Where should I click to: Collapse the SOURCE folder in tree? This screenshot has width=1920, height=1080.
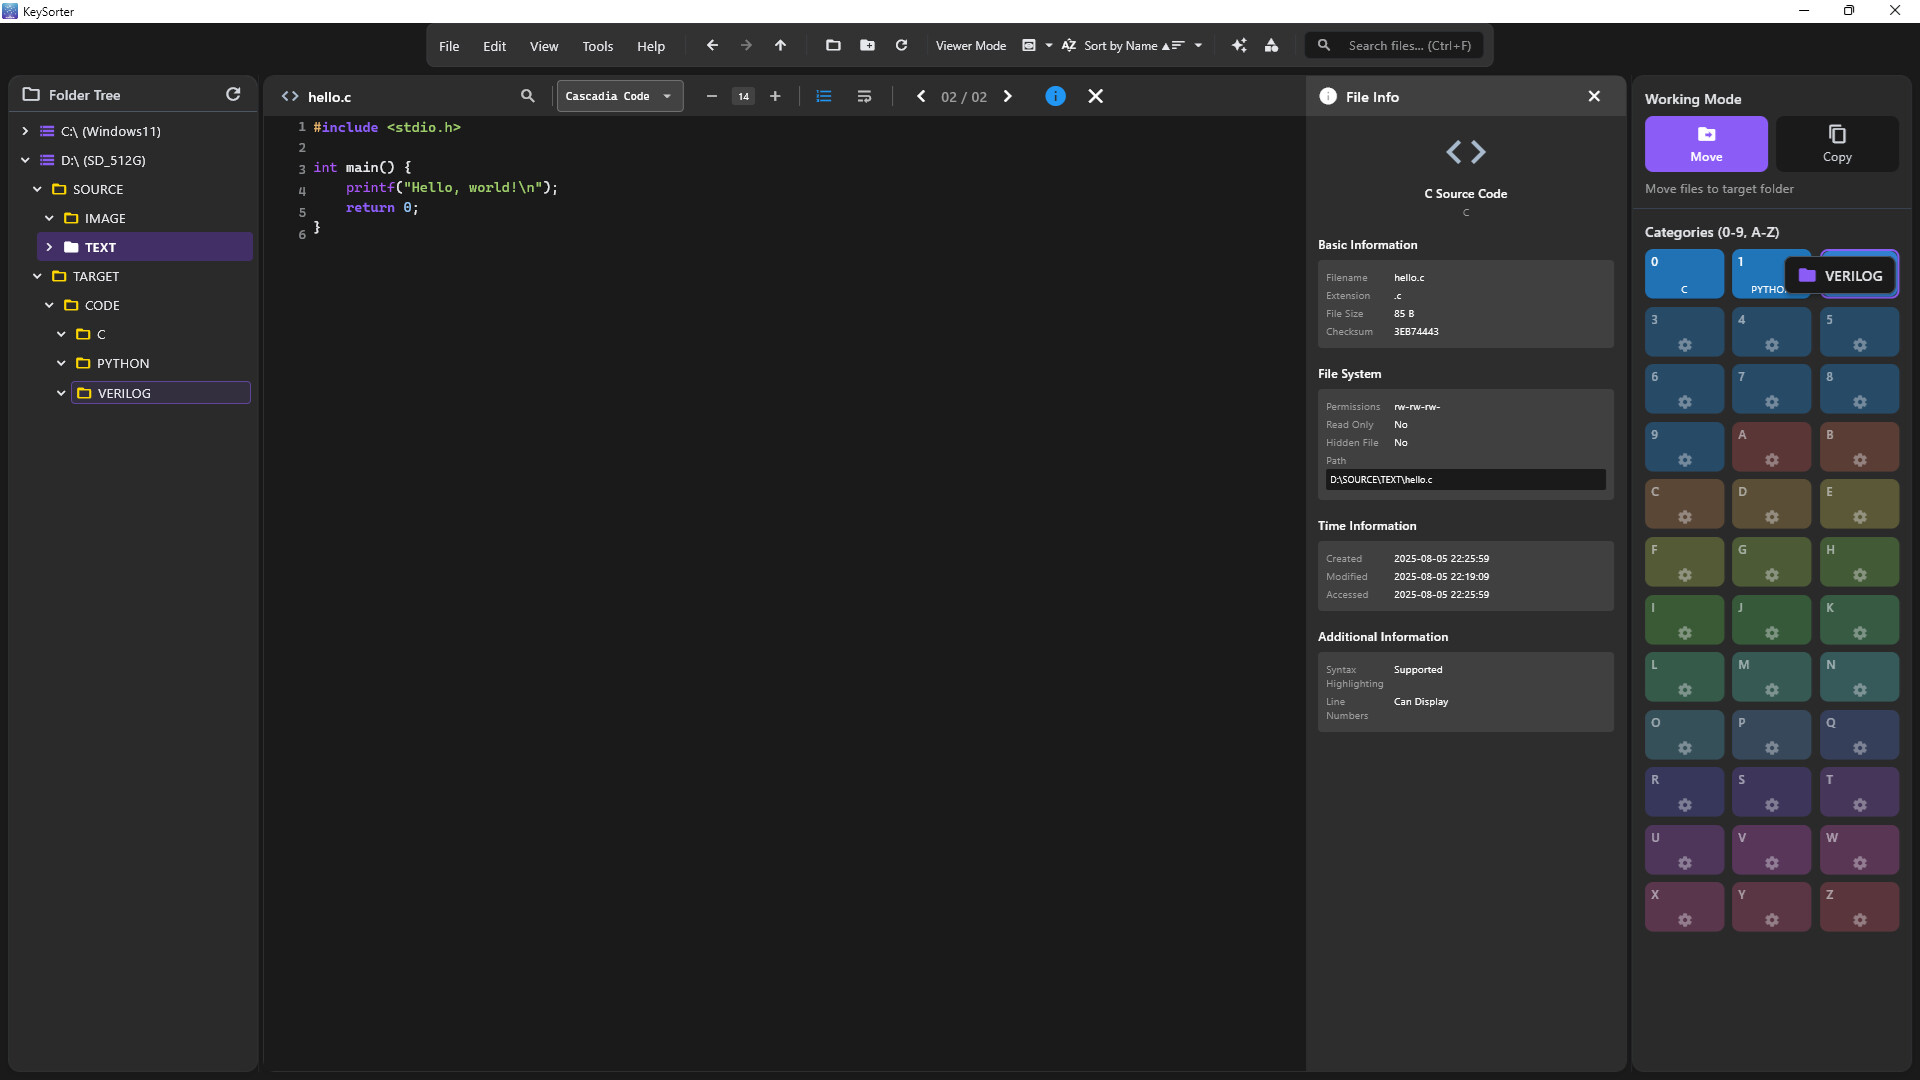[38, 189]
